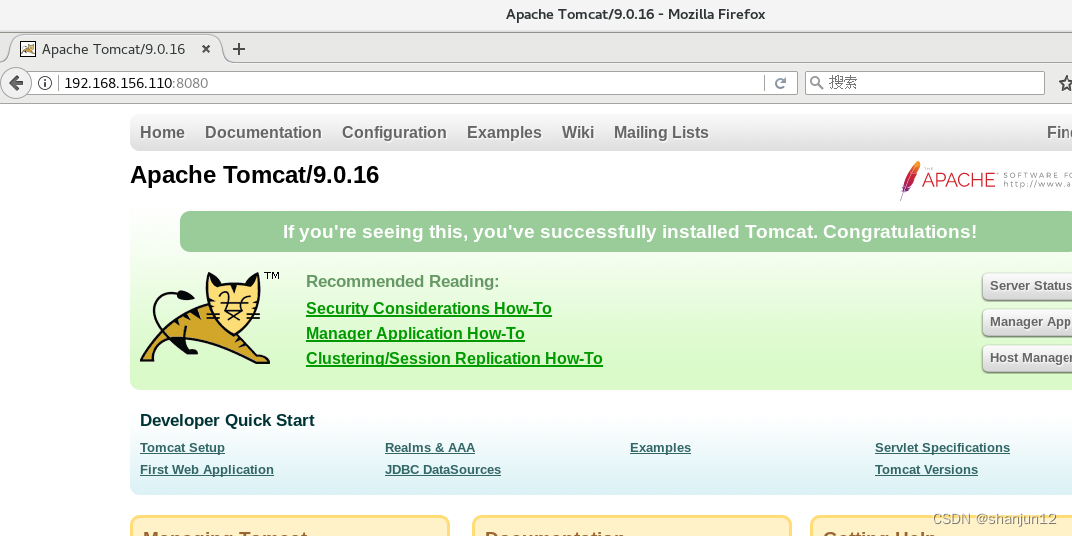Focus the 搜索 search field

[924, 83]
